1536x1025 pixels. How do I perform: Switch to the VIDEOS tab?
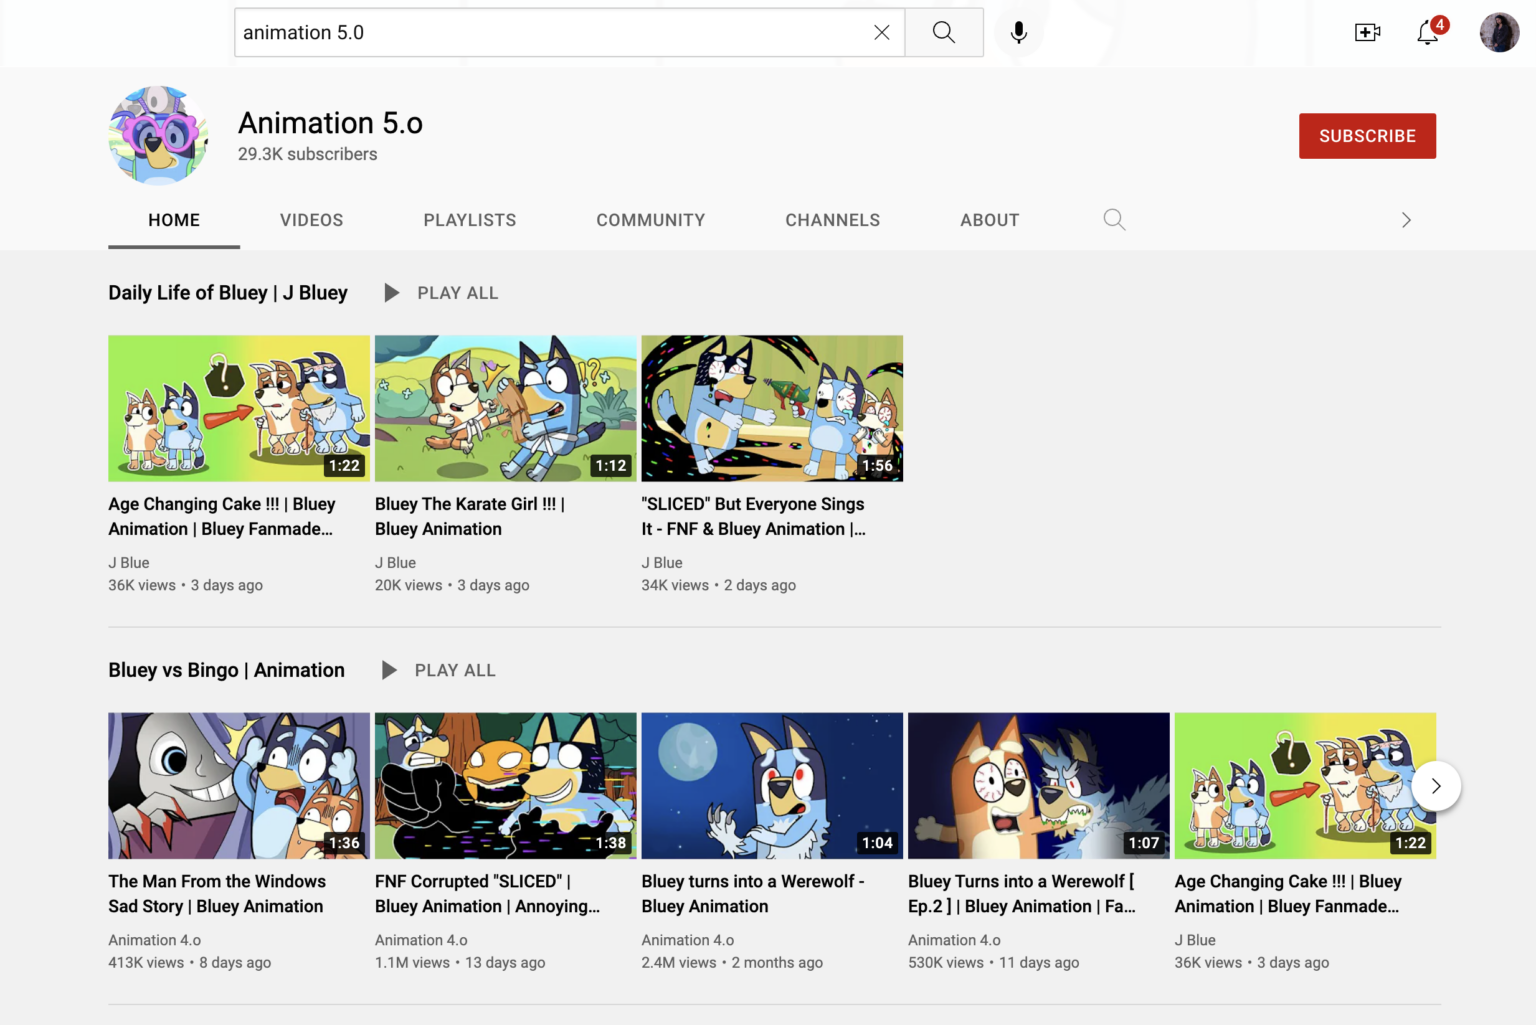click(311, 220)
